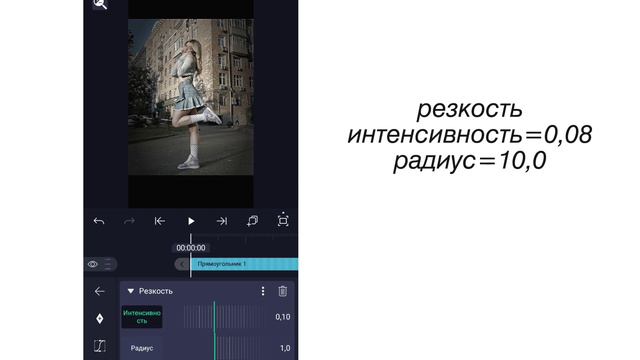Image resolution: width=640 pixels, height=360 pixels.
Task: Select the Интенсивность parameter
Action: pos(142,317)
